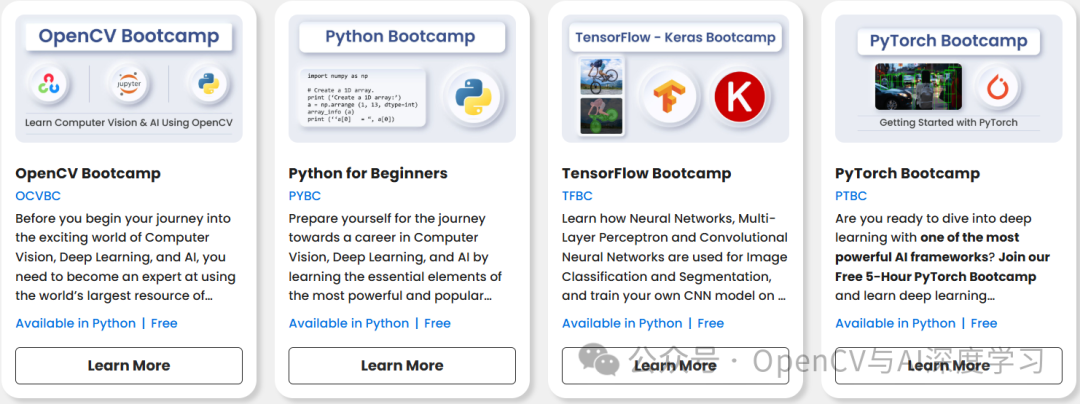
Task: Click the OpenCV logo icon
Action: click(50, 85)
